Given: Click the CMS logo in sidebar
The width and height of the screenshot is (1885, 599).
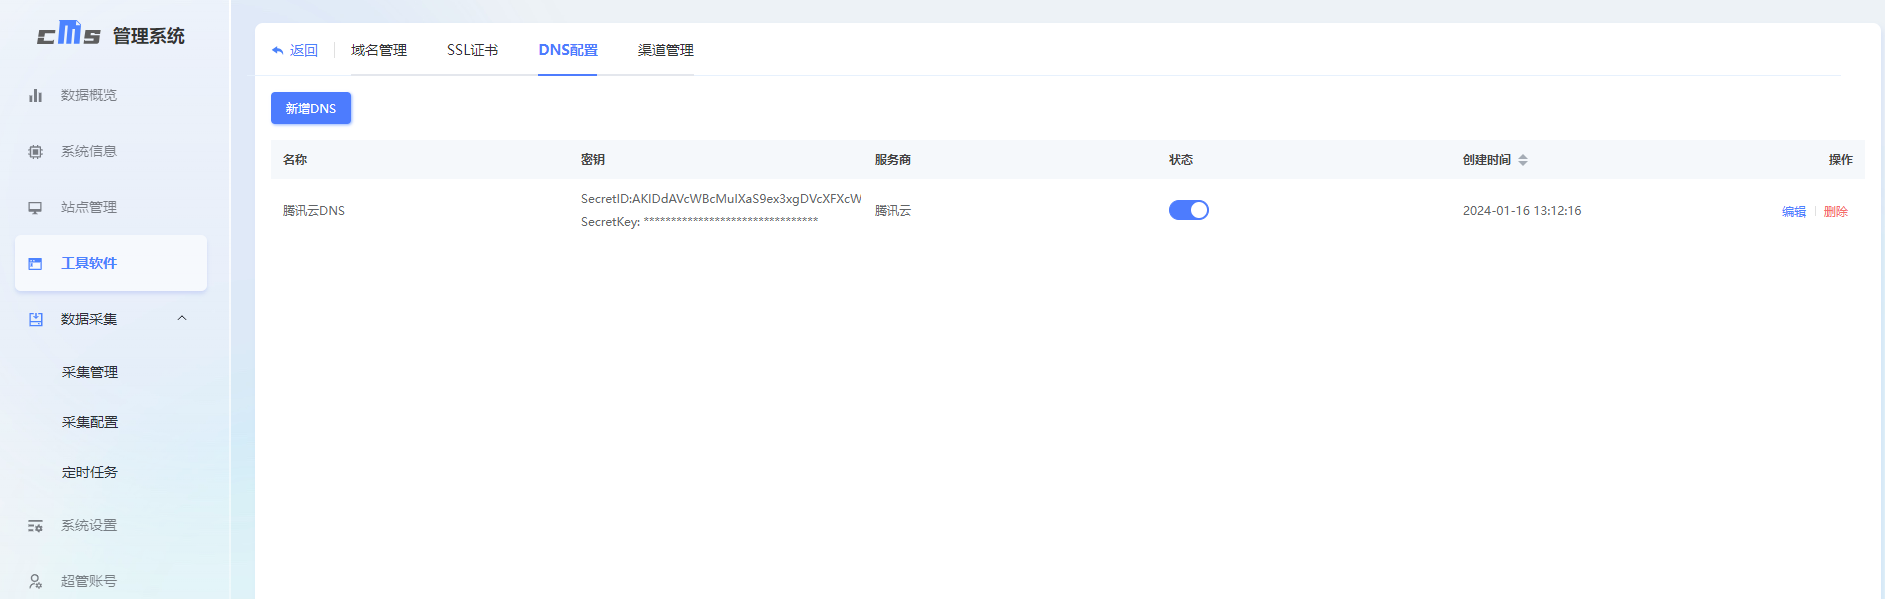Looking at the screenshot, I should point(69,34).
